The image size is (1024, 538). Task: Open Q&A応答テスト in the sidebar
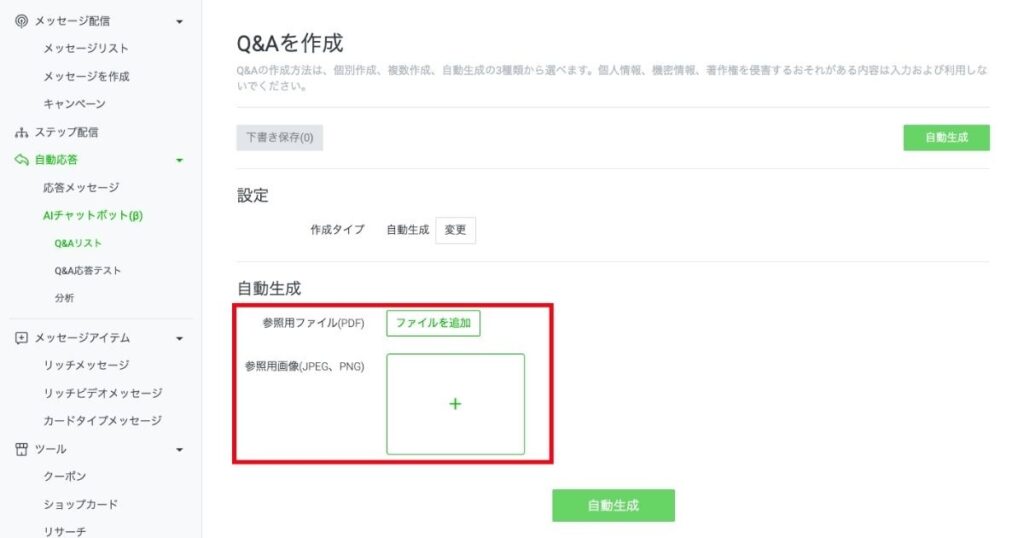pos(88,270)
